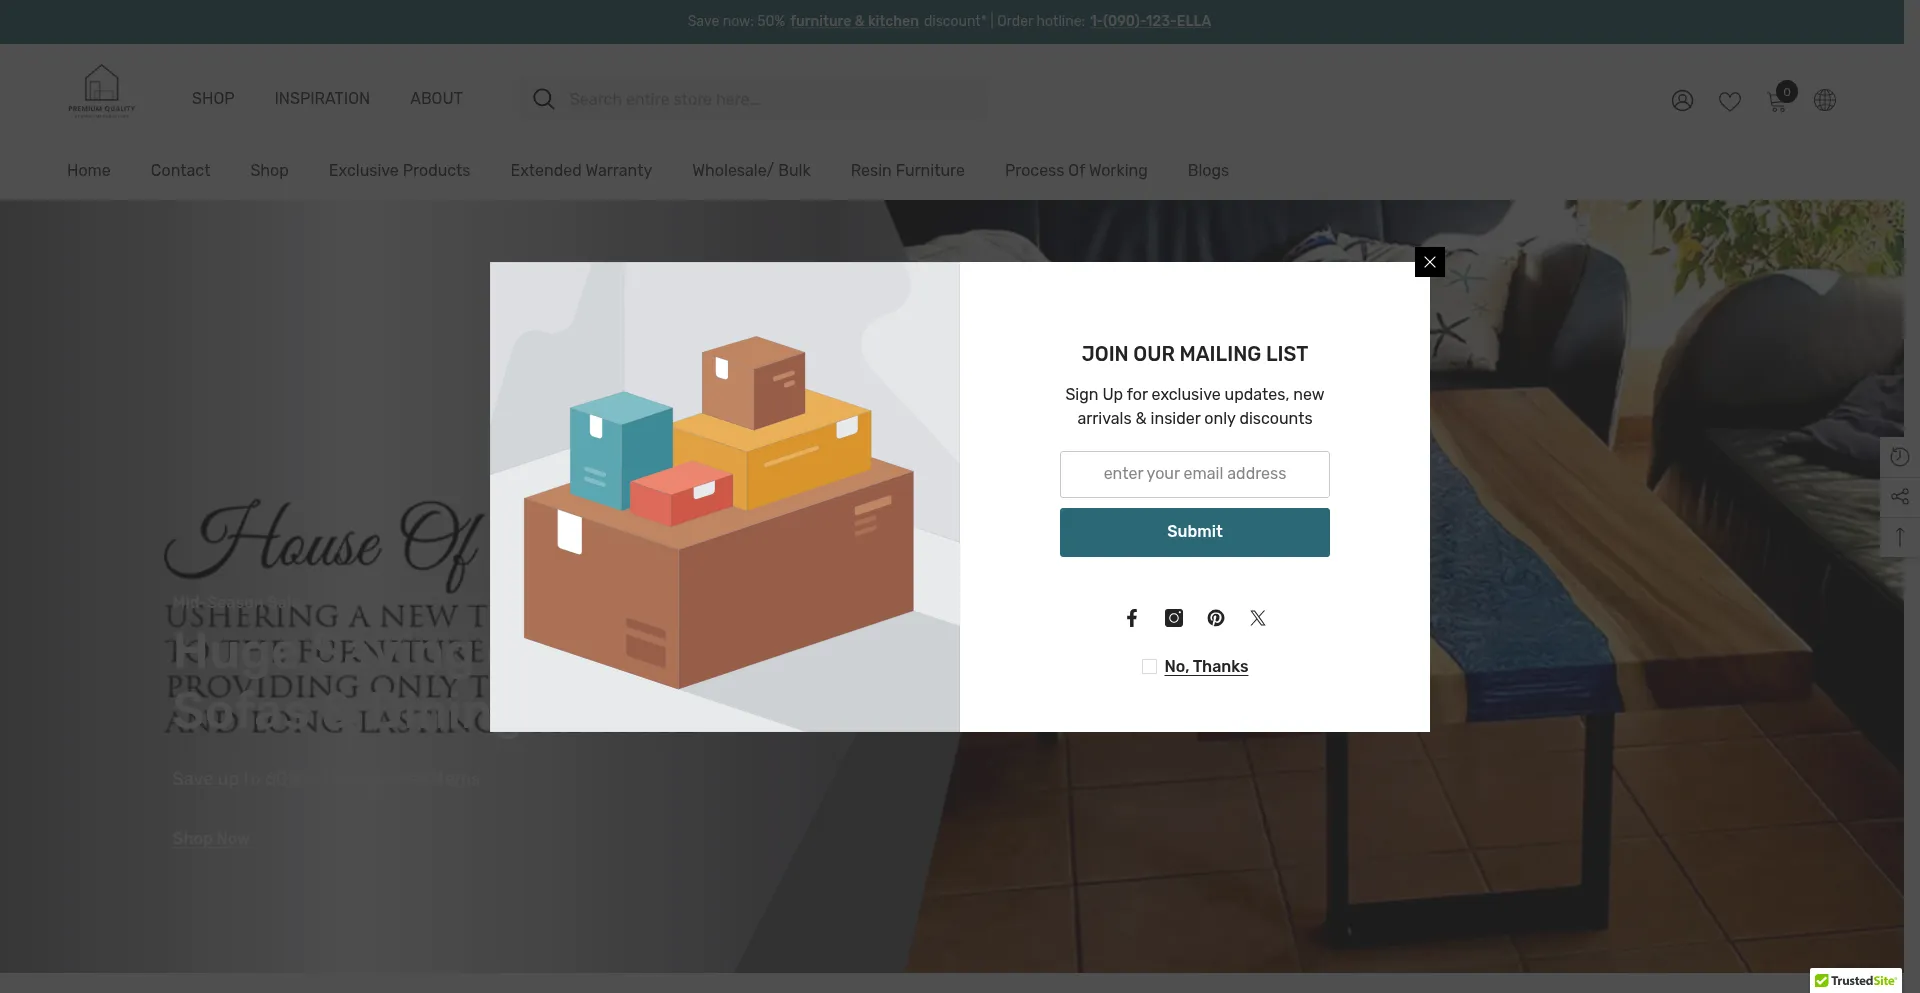Select Exclusive Products nav item
The width and height of the screenshot is (1920, 993).
coord(399,171)
